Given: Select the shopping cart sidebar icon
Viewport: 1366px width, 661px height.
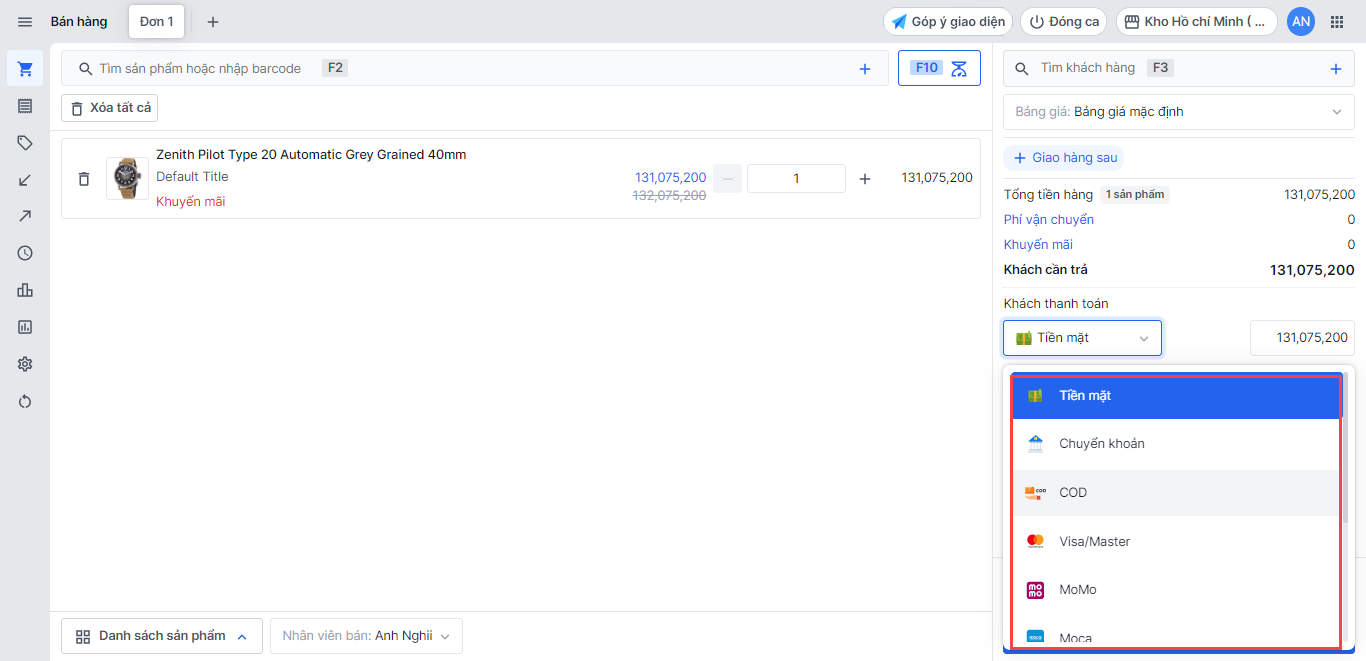Looking at the screenshot, I should point(25,68).
